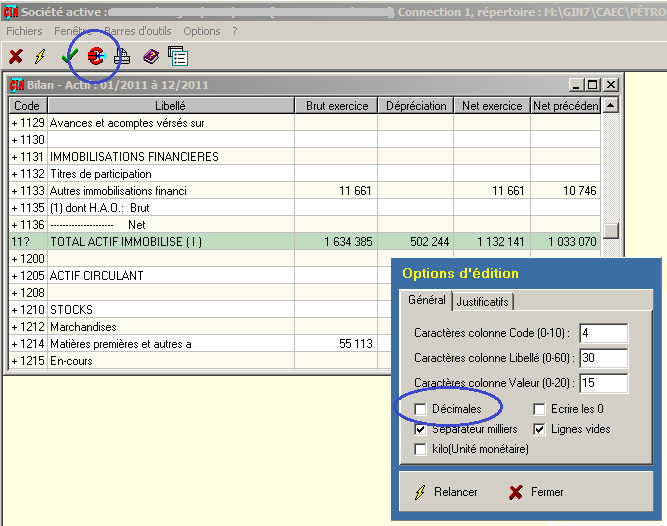Expand row 1129 Avances et acomptes

pyautogui.click(x=14, y=123)
